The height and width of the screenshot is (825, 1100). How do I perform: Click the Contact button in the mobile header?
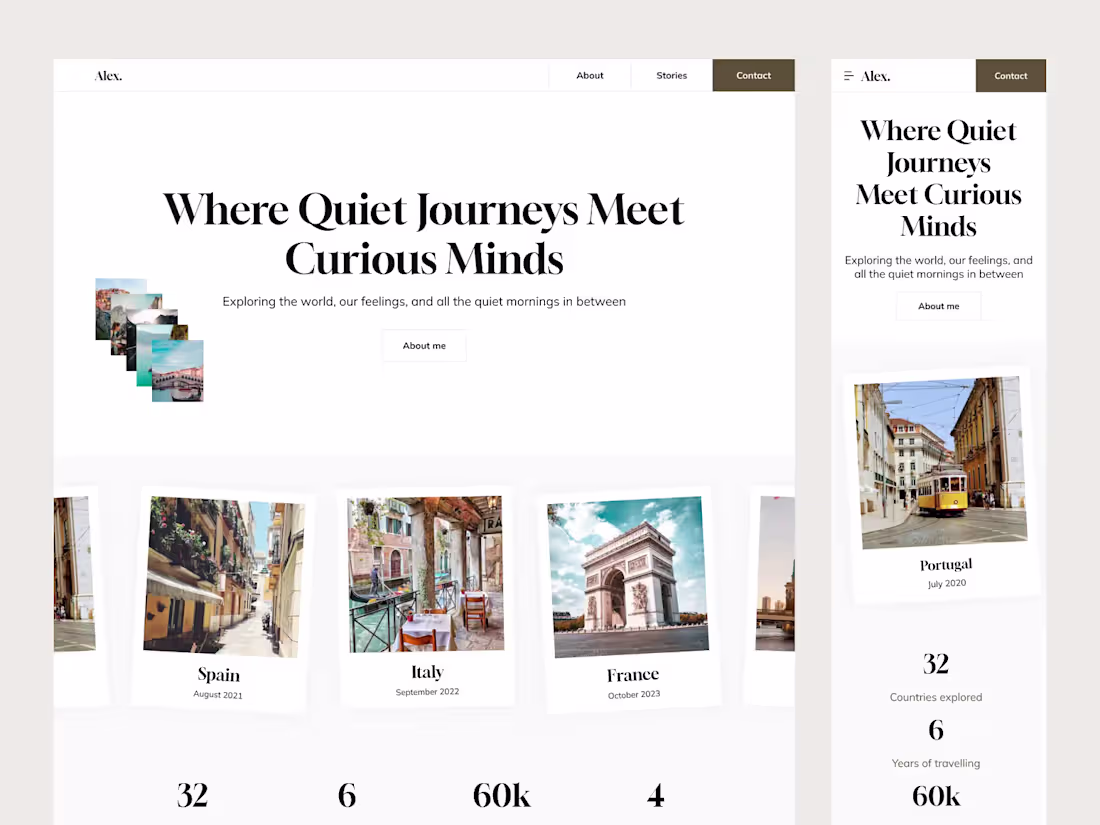1011,75
